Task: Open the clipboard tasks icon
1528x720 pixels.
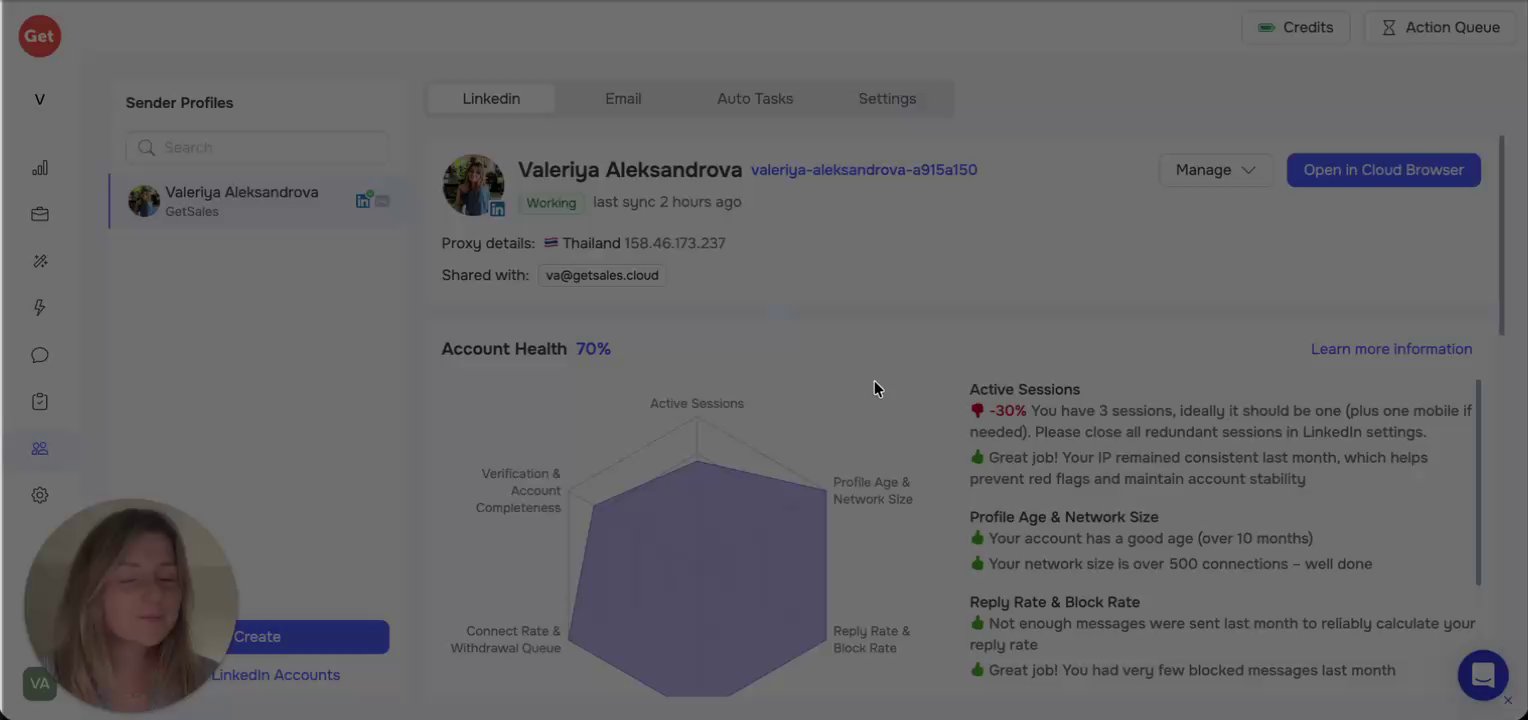Action: (40, 402)
